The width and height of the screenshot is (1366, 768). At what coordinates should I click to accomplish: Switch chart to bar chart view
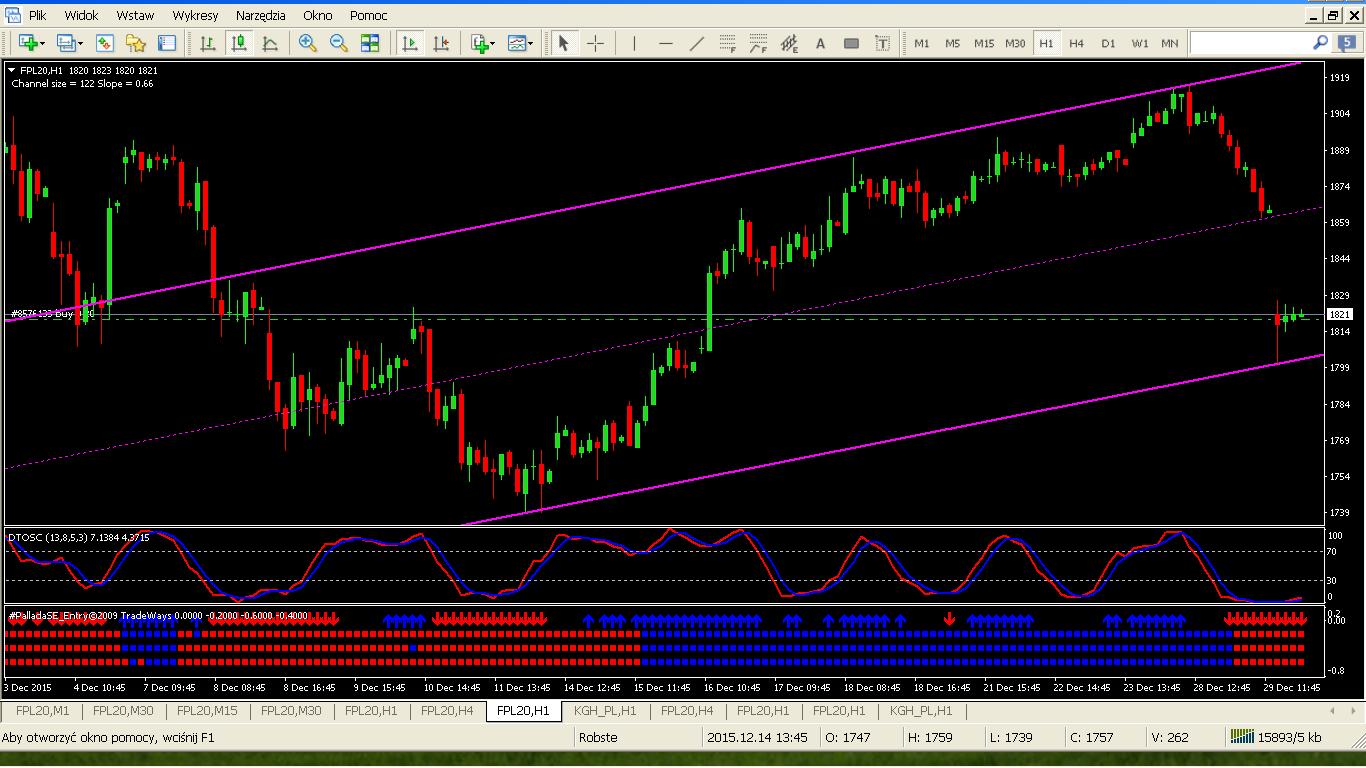[208, 43]
